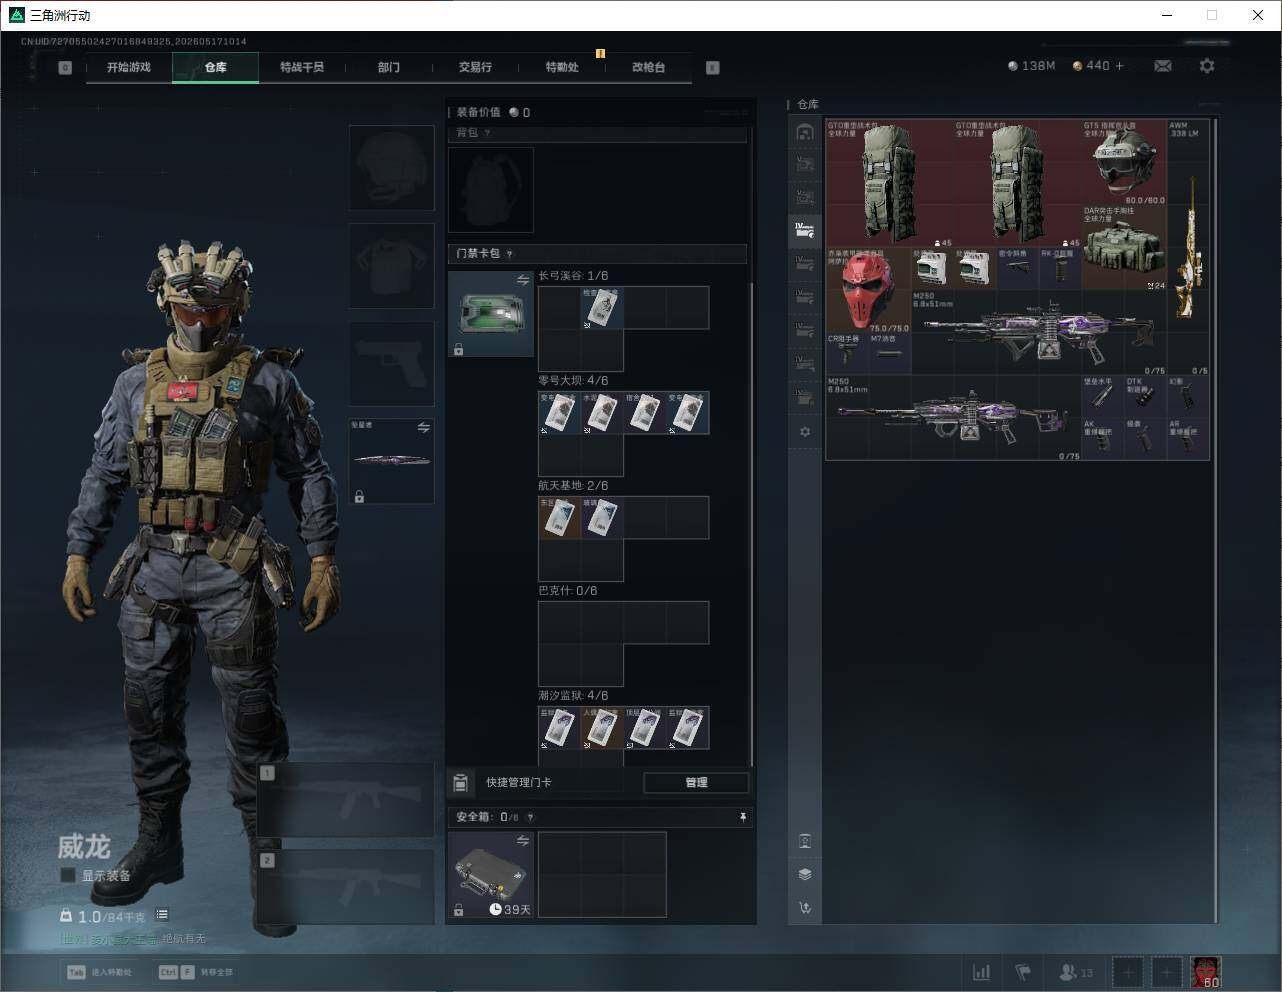Screen dimensions: 1282x992
Task: Click the player avatar showing level 60
Action: coord(1205,972)
